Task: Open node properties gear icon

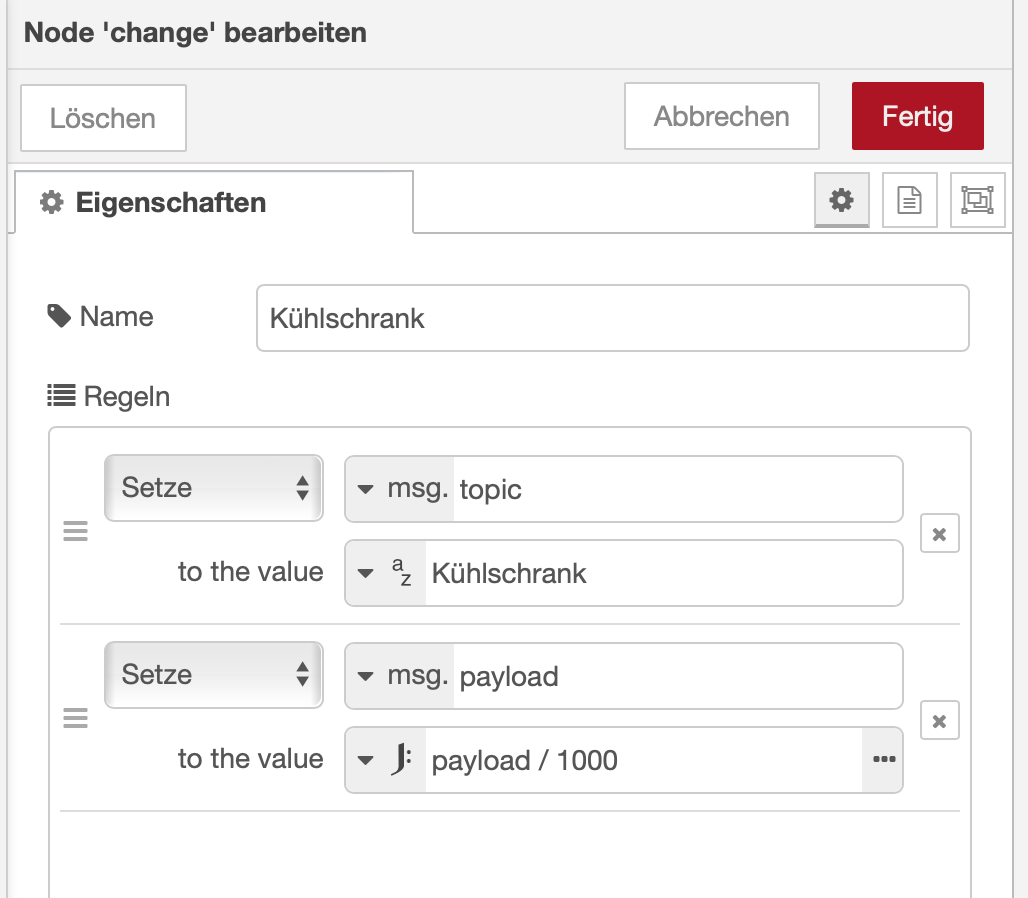Action: (x=842, y=201)
